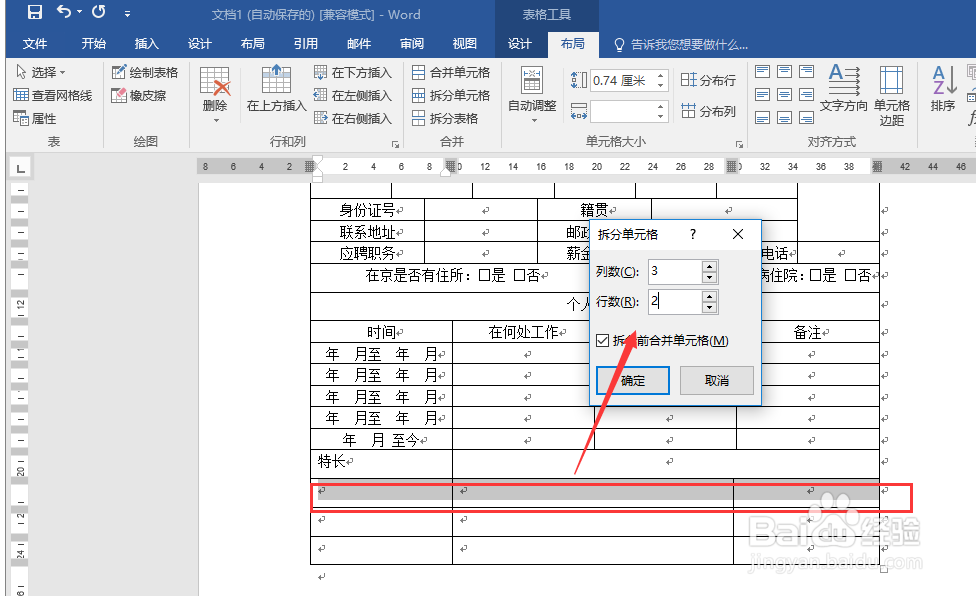Screen dimensions: 976x596
Task: Open the 行和列 group dialog launcher
Action: pyautogui.click(x=395, y=144)
